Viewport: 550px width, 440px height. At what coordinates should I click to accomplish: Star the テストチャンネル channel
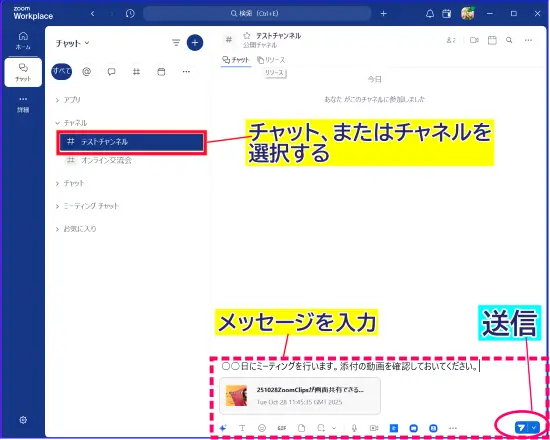[247, 35]
